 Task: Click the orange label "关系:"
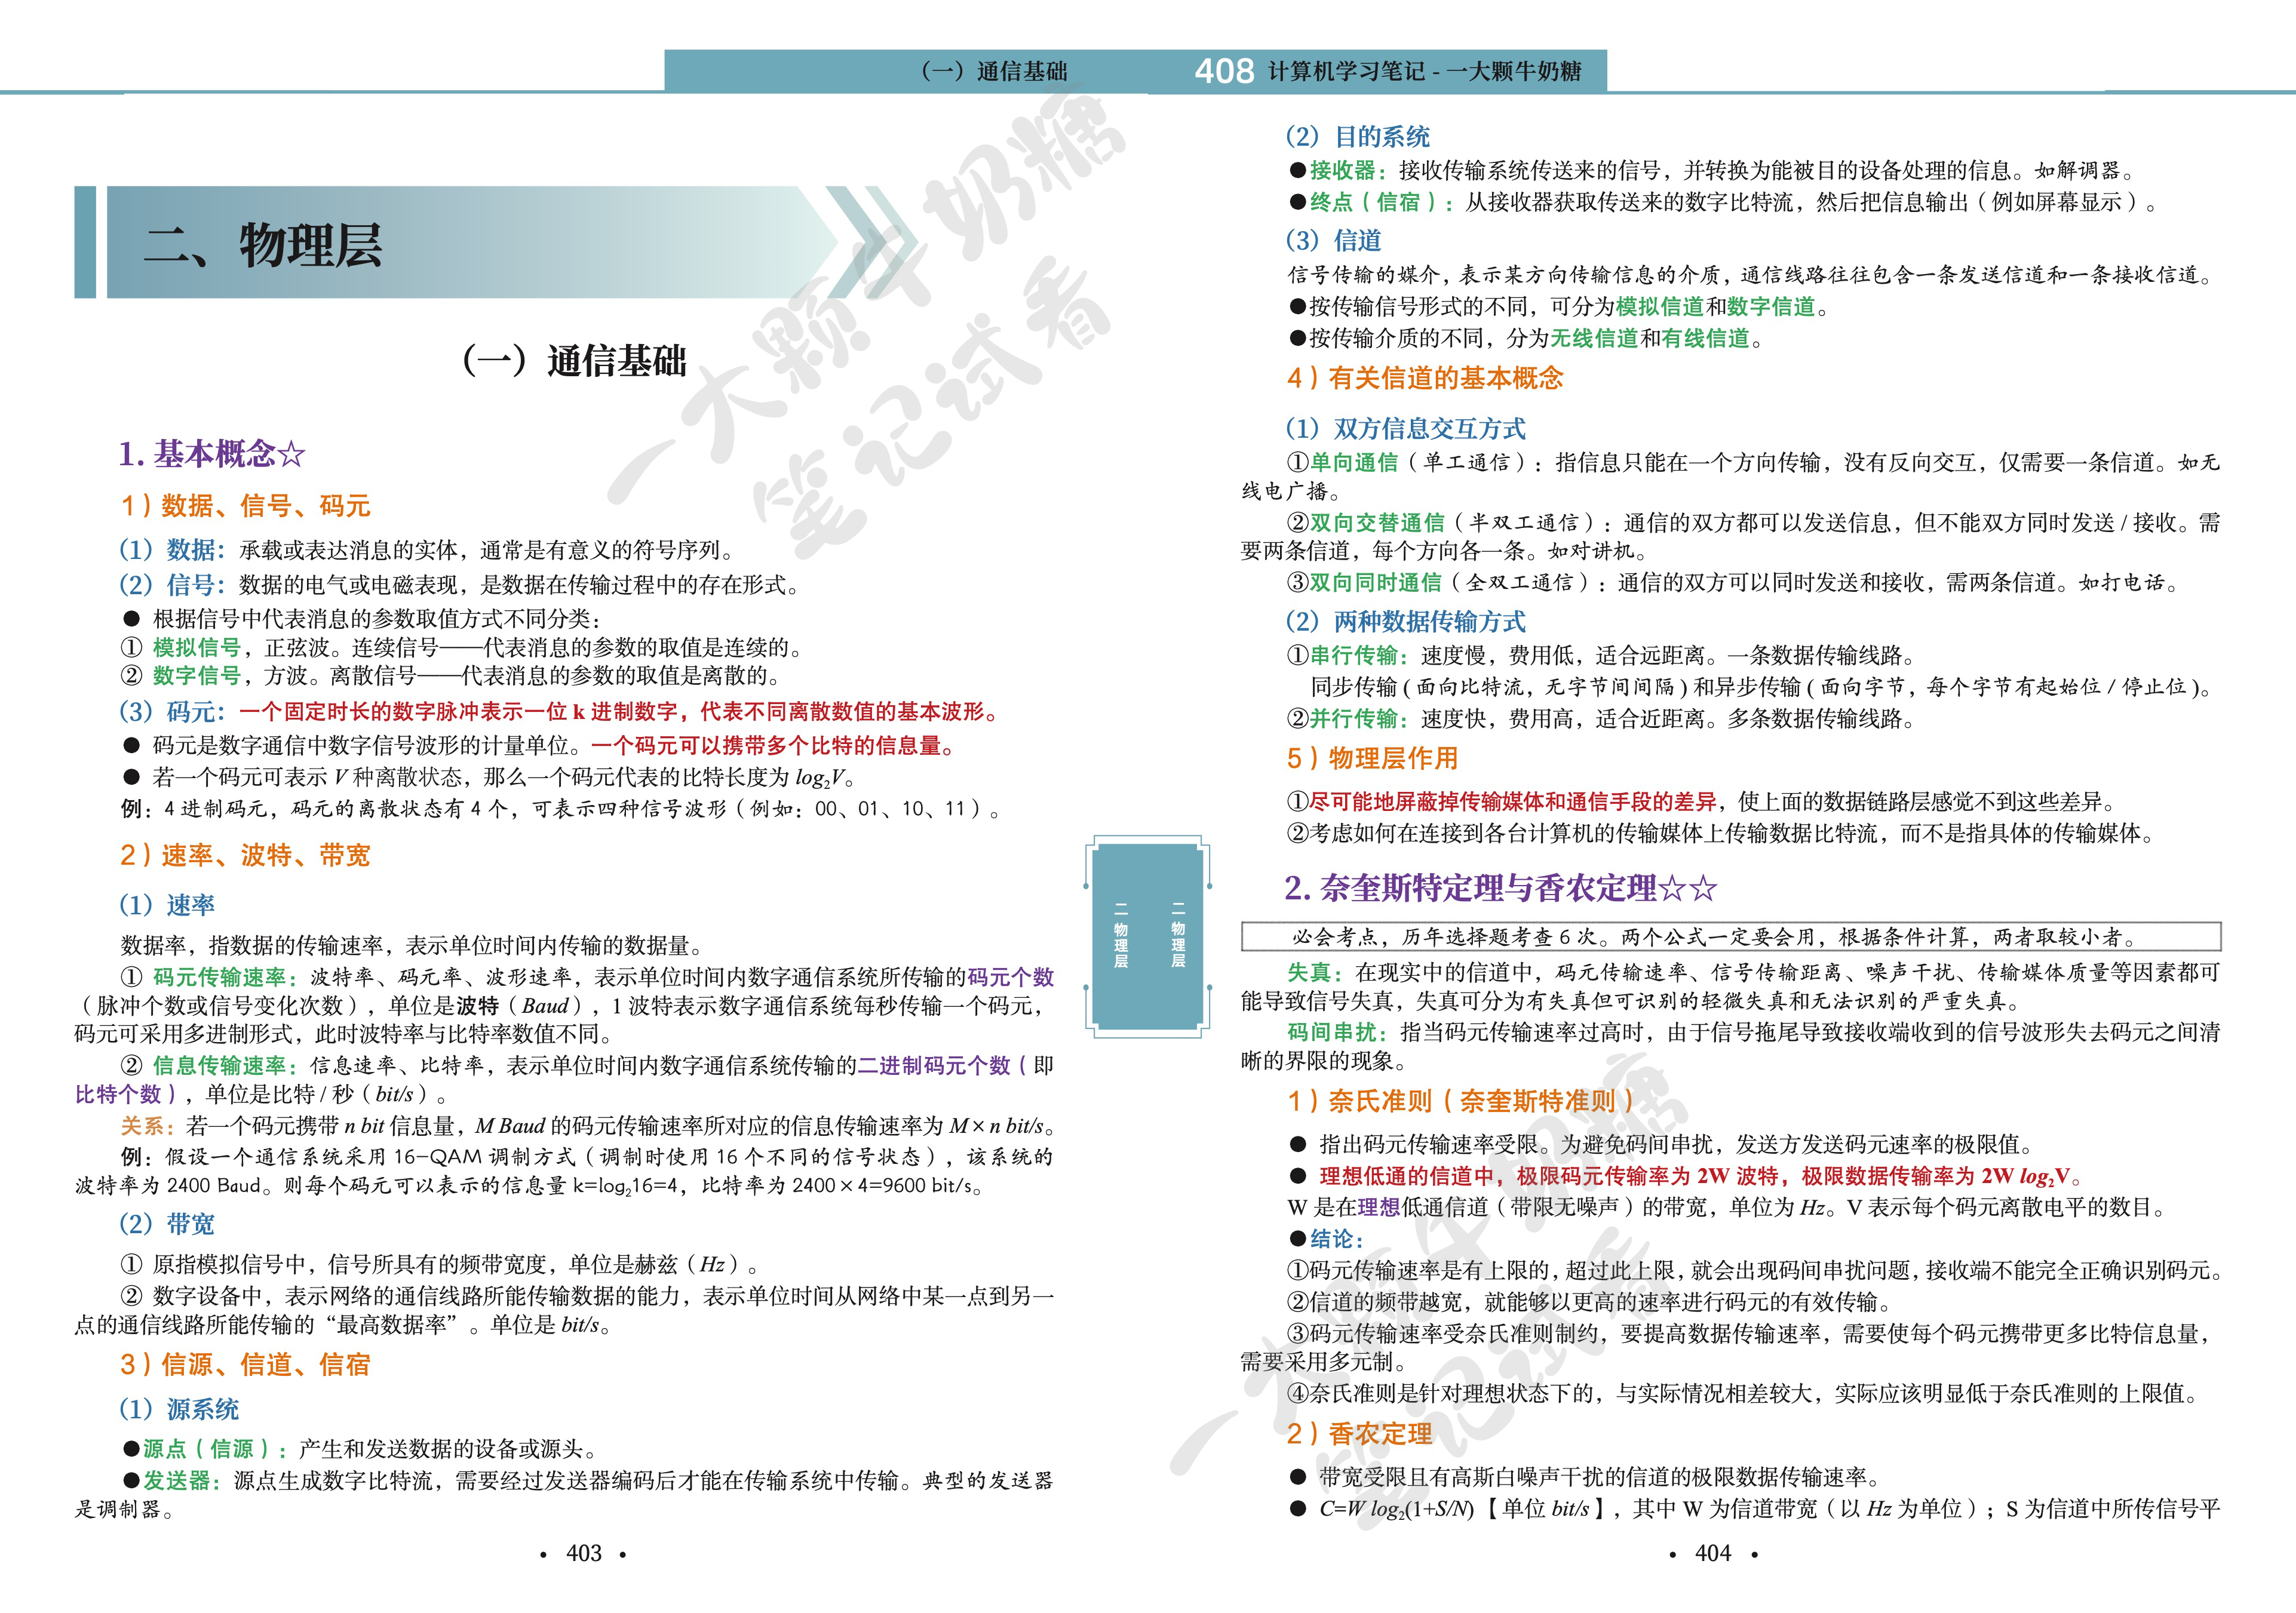(148, 1126)
